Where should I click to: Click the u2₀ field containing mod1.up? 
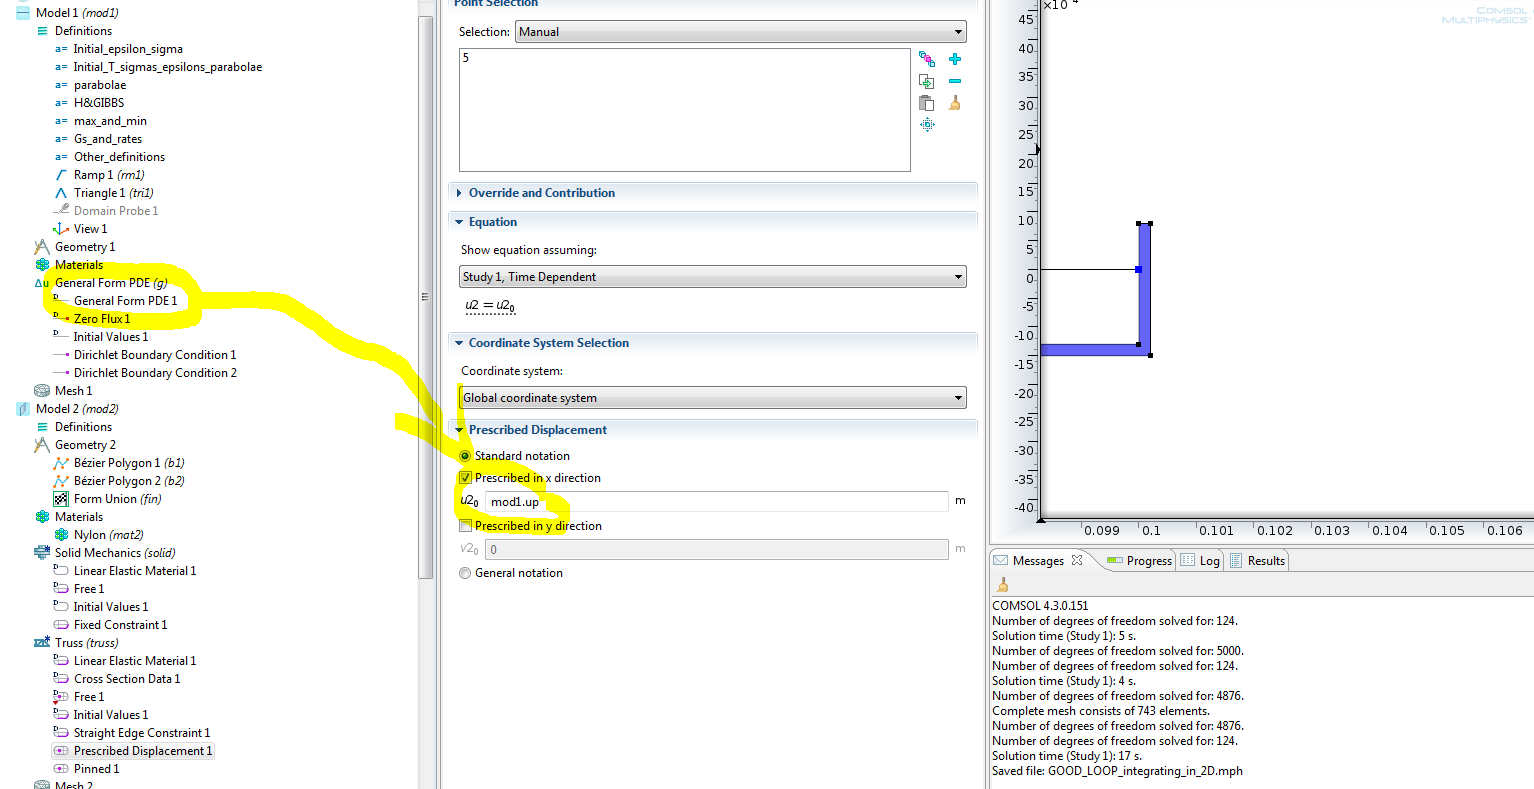[716, 502]
